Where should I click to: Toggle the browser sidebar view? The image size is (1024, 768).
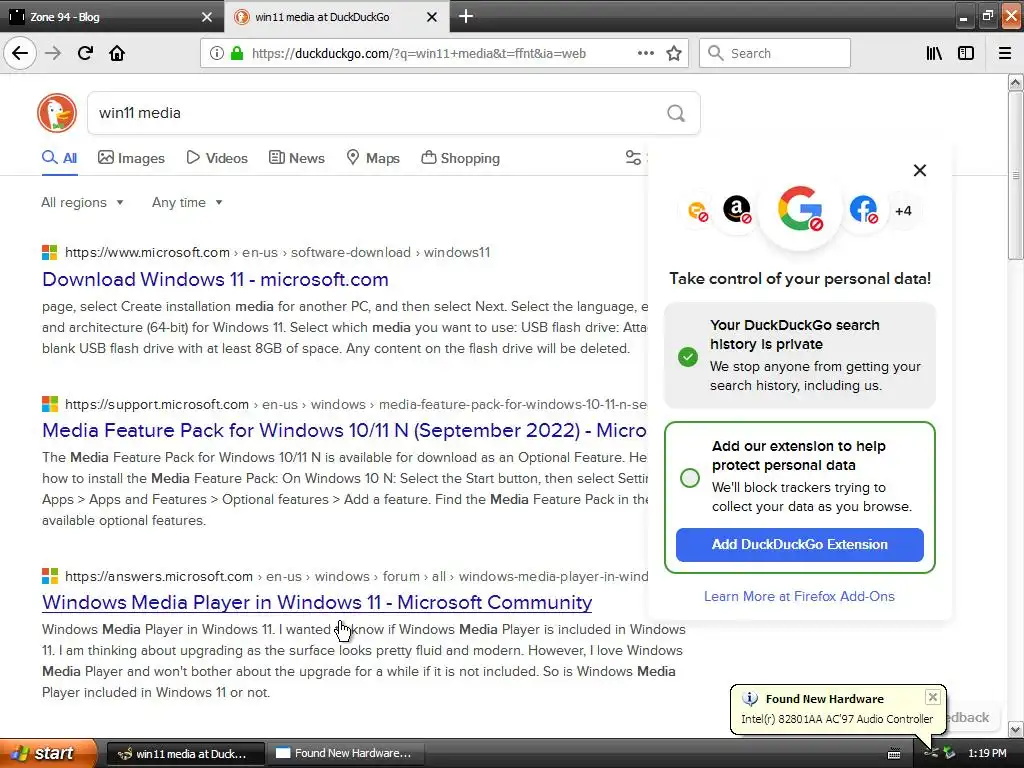click(966, 53)
